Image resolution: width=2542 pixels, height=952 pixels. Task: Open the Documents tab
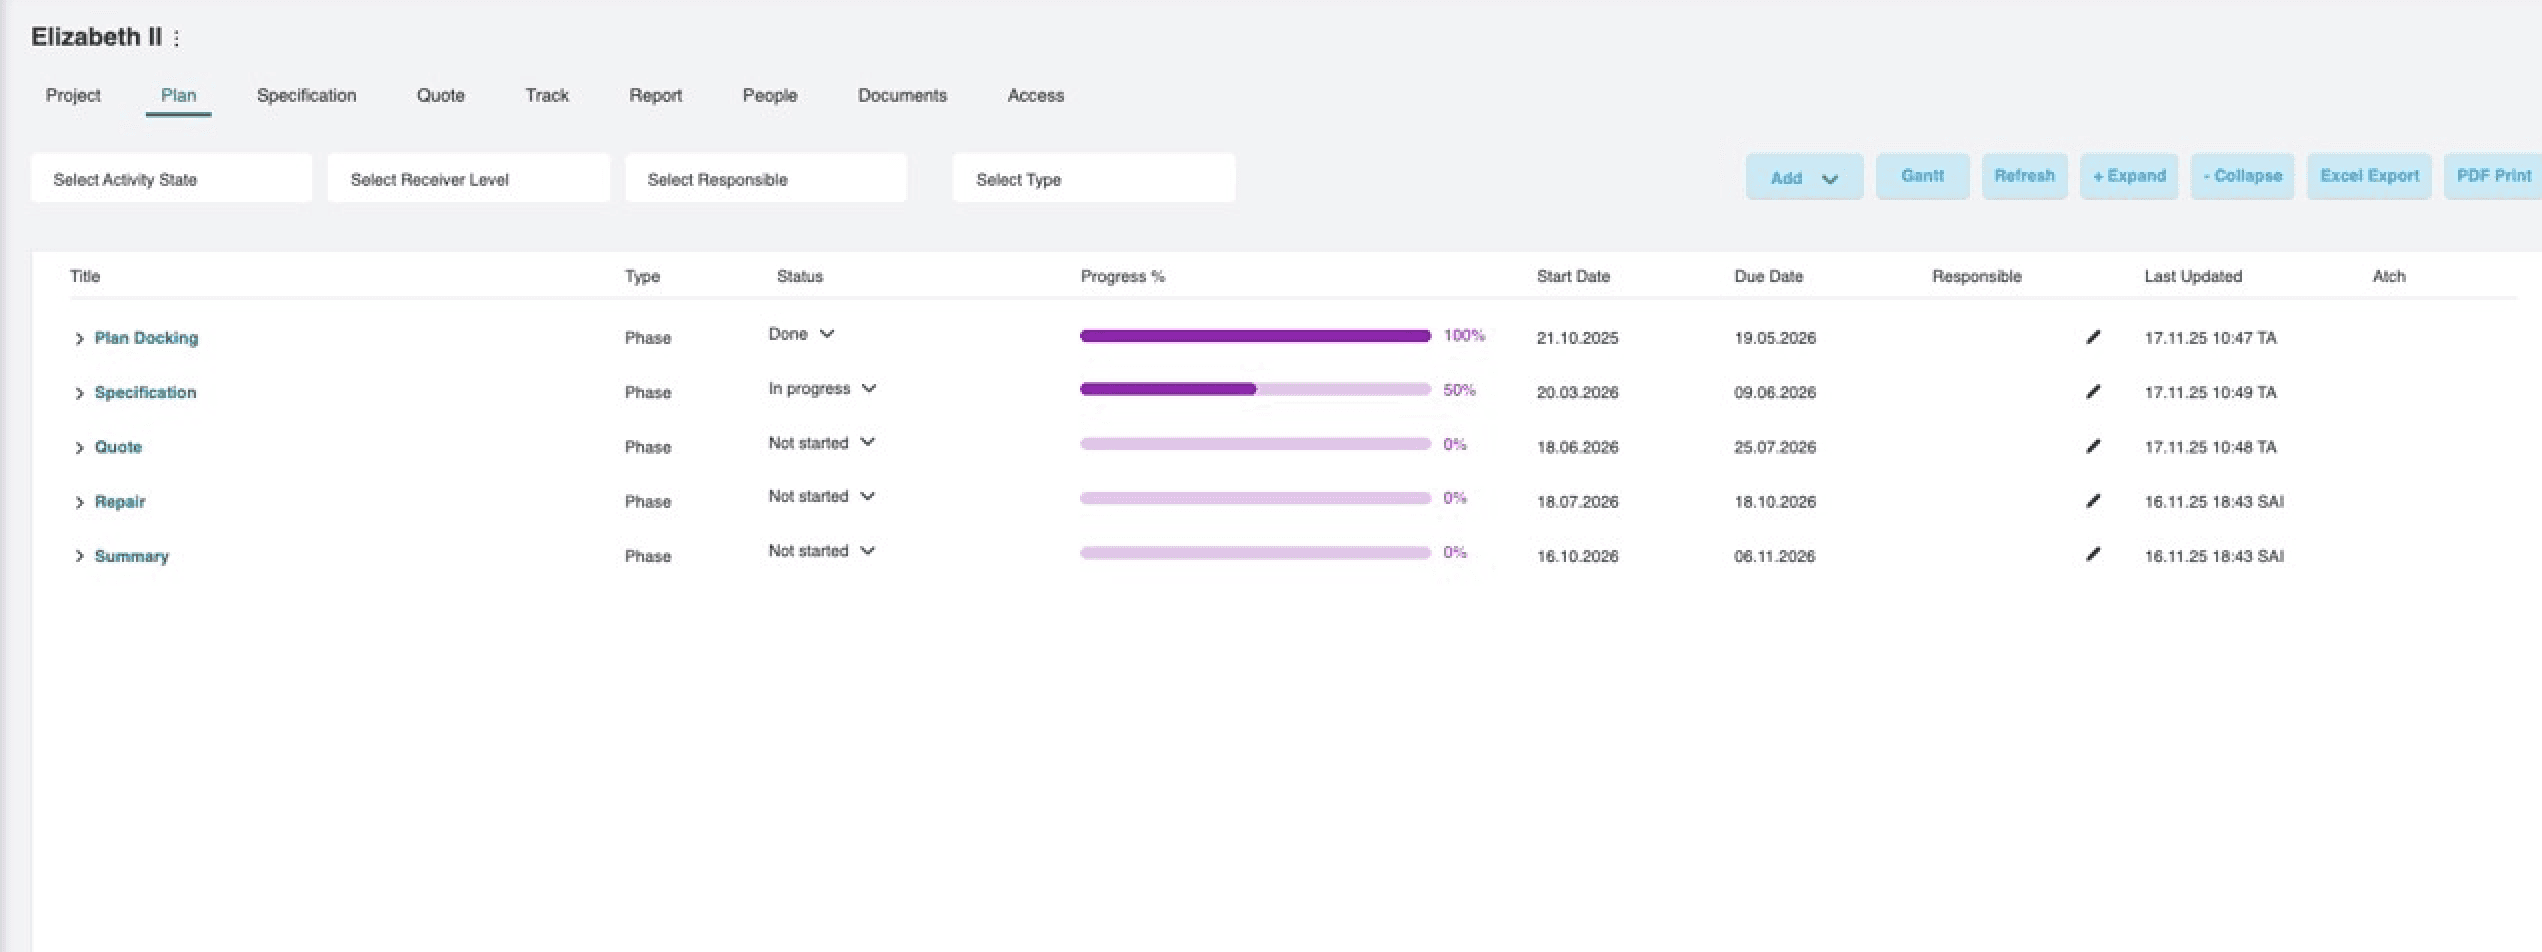tap(902, 95)
